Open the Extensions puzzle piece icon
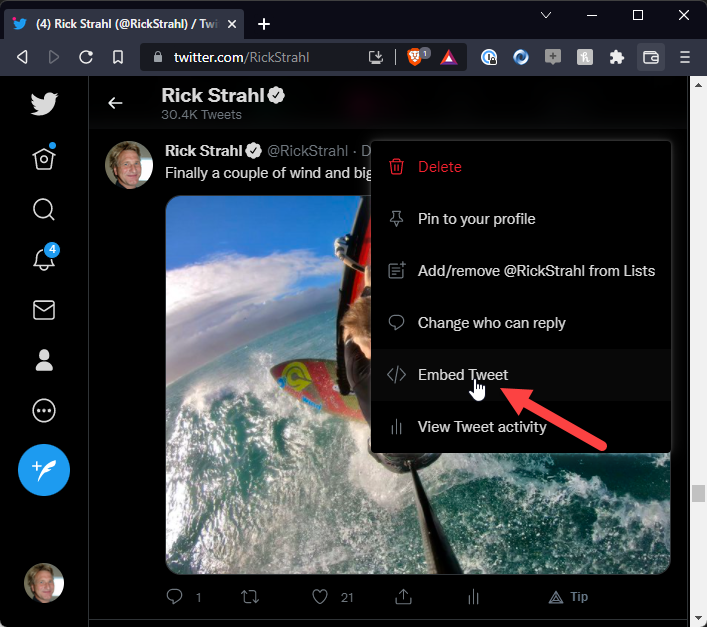This screenshot has height=627, width=707. [x=617, y=57]
